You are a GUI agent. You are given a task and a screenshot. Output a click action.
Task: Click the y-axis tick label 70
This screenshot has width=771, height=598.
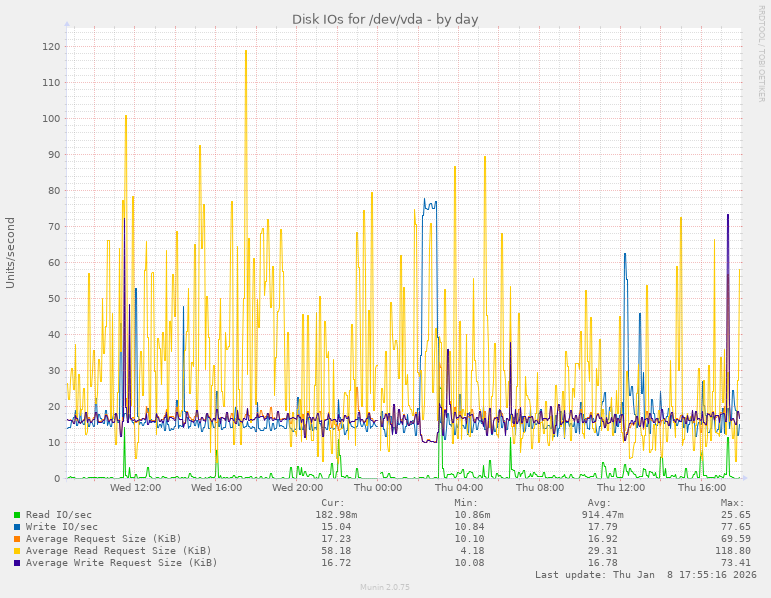[54, 227]
